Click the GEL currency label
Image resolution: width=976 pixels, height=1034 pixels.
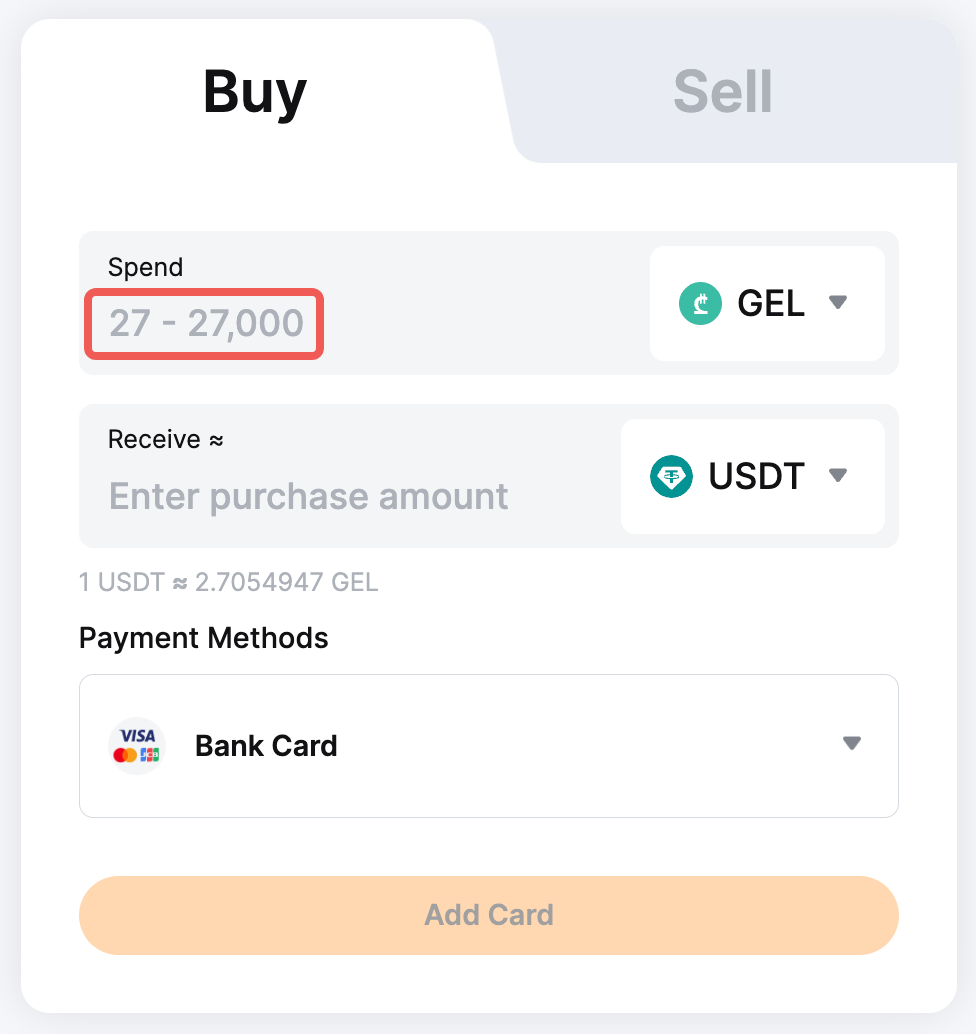point(771,303)
